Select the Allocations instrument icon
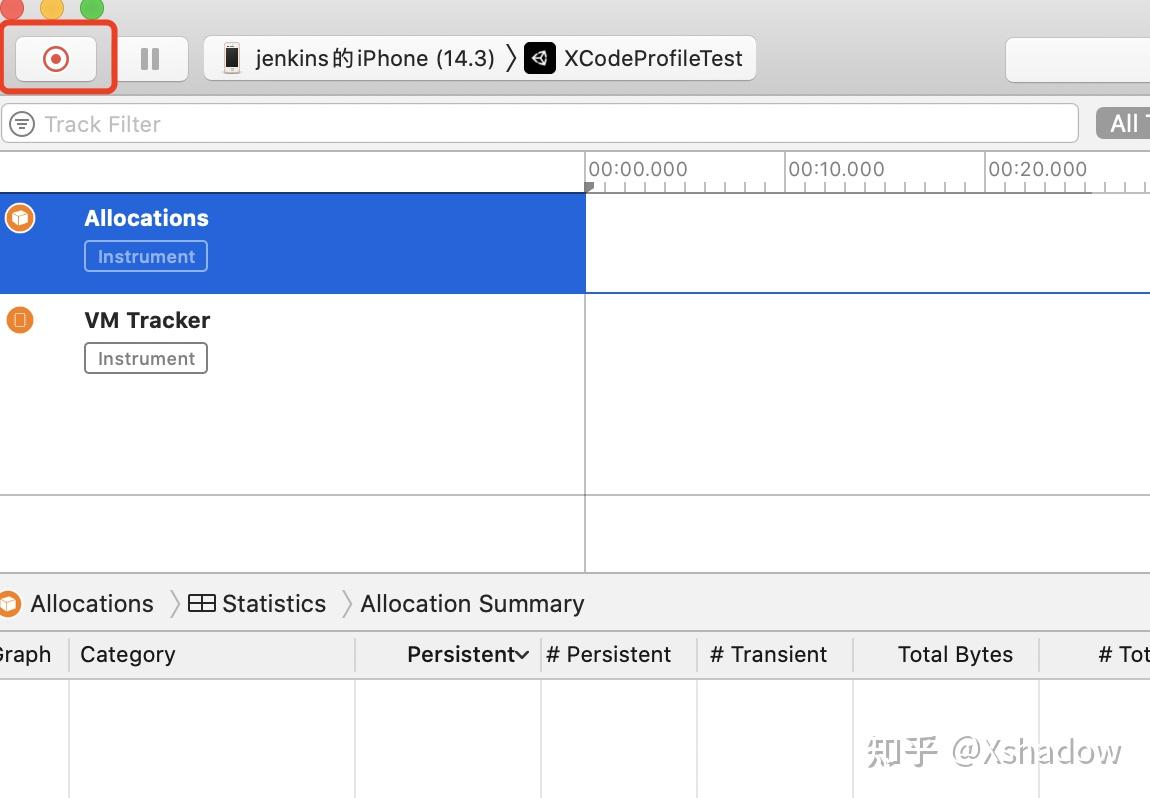Viewport: 1150px width, 798px height. [x=19, y=217]
